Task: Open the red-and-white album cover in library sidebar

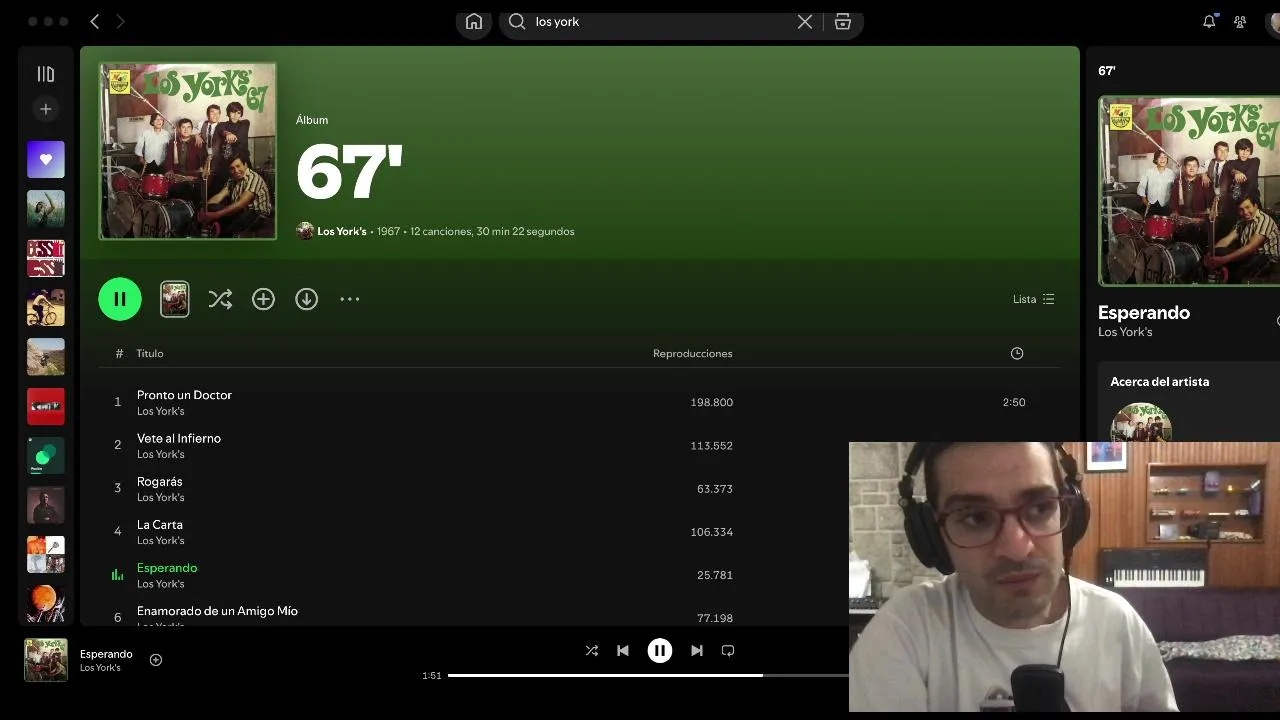Action: pyautogui.click(x=46, y=258)
